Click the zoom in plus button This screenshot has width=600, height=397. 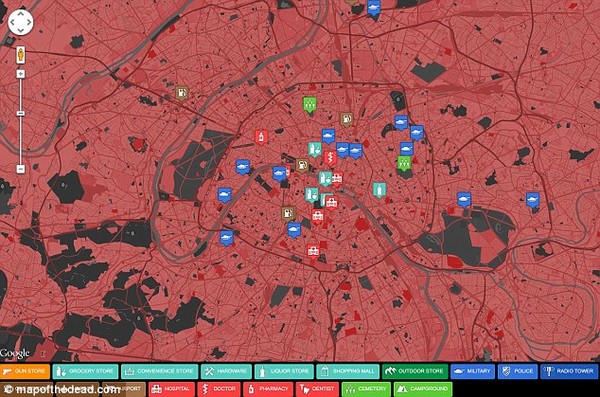click(21, 74)
